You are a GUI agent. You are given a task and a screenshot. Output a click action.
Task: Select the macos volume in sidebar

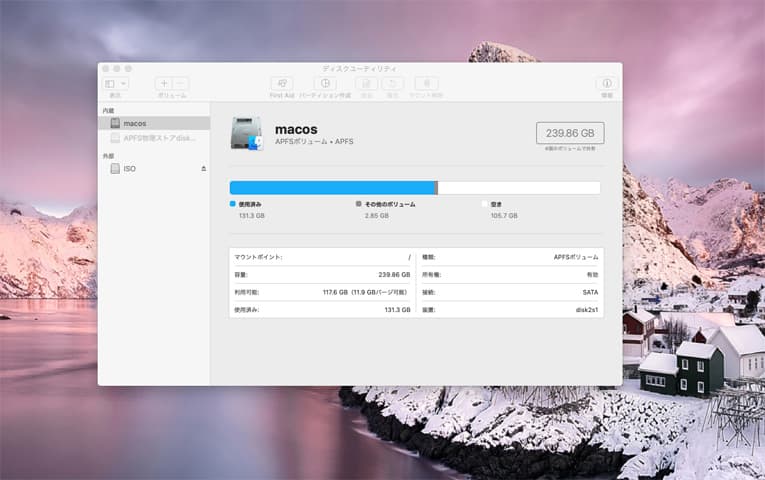coord(134,123)
